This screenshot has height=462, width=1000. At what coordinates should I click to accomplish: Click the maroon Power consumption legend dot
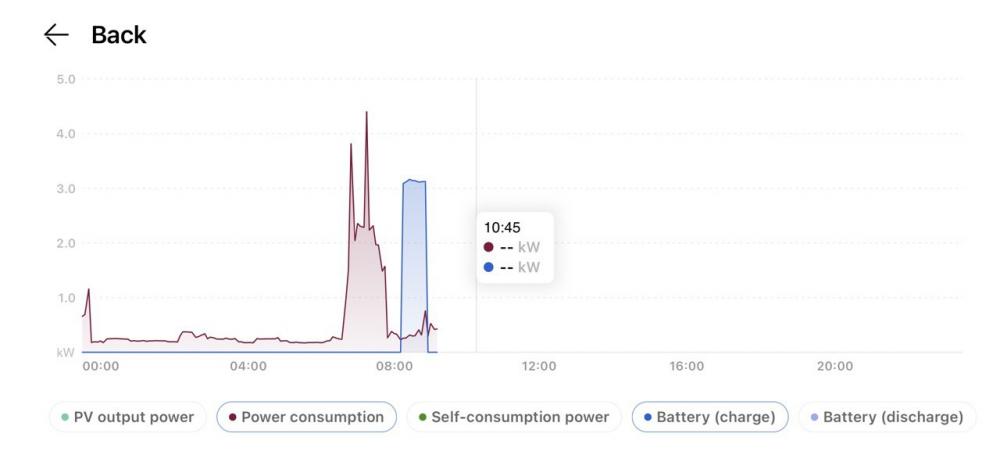233,418
